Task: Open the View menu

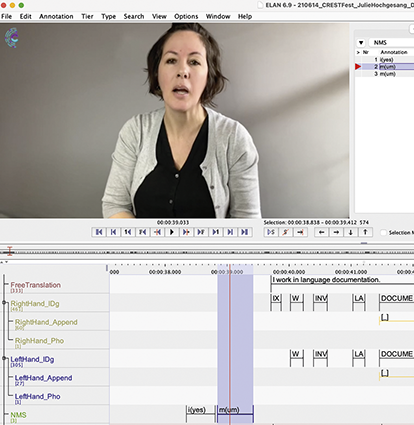Action: pyautogui.click(x=159, y=16)
